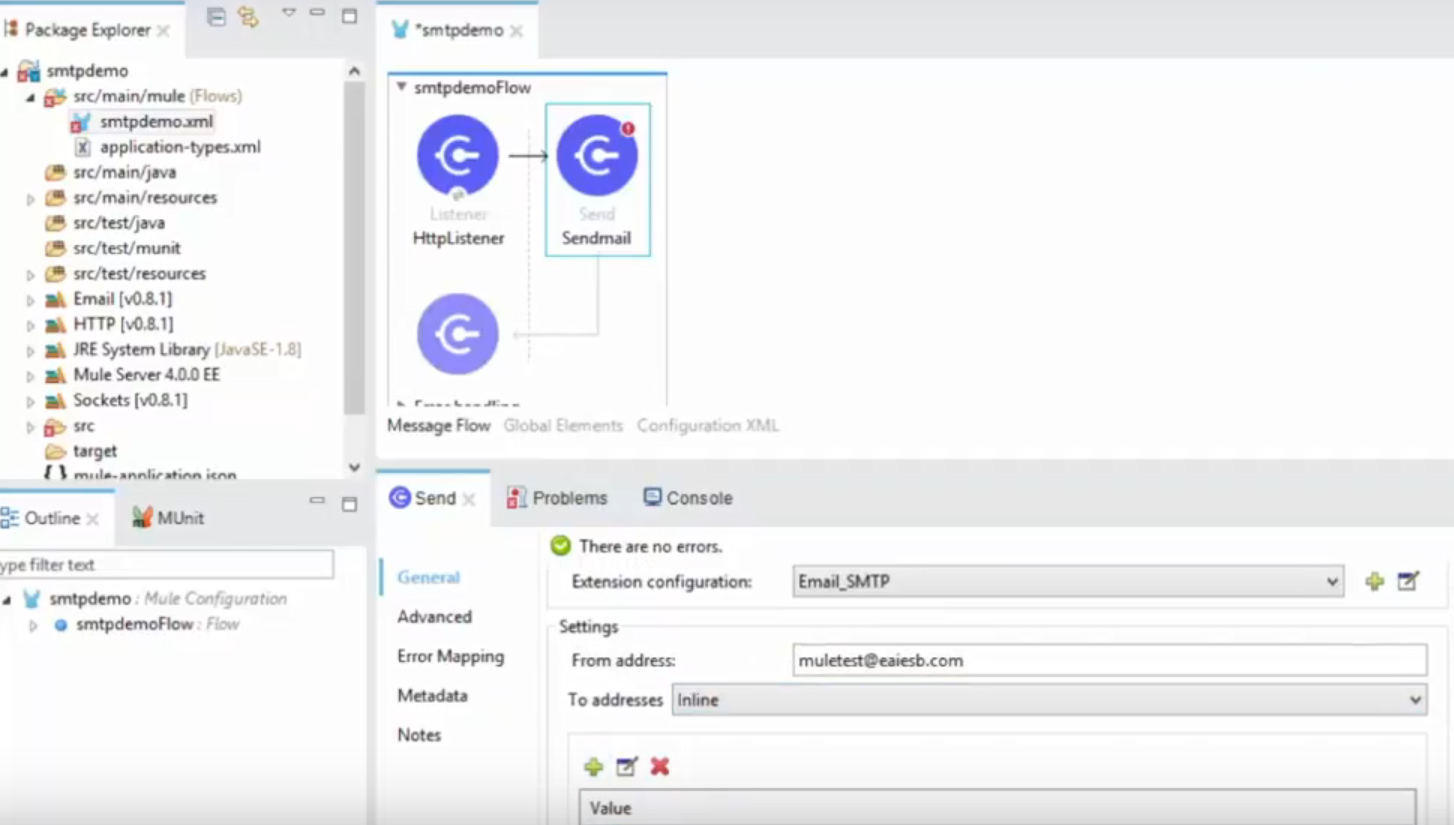Select the Sendmail Send component icon
The image size is (1454, 825).
point(597,155)
